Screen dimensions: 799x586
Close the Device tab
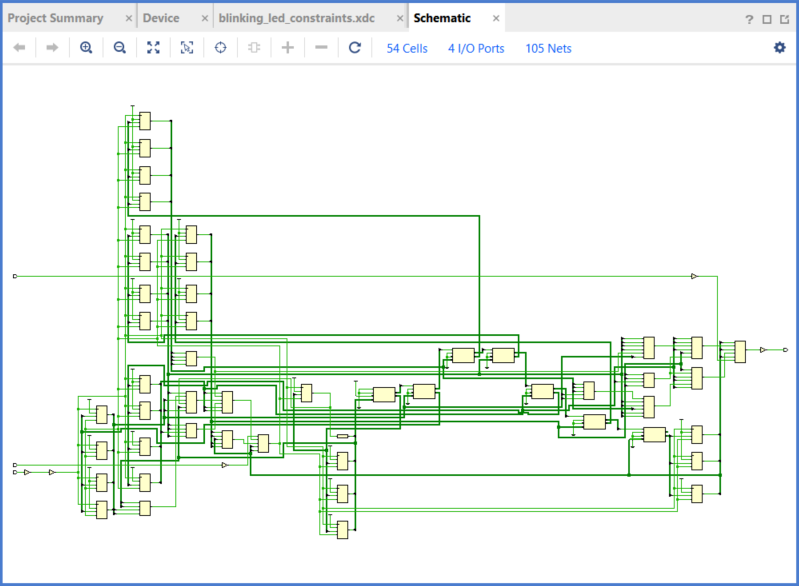205,18
